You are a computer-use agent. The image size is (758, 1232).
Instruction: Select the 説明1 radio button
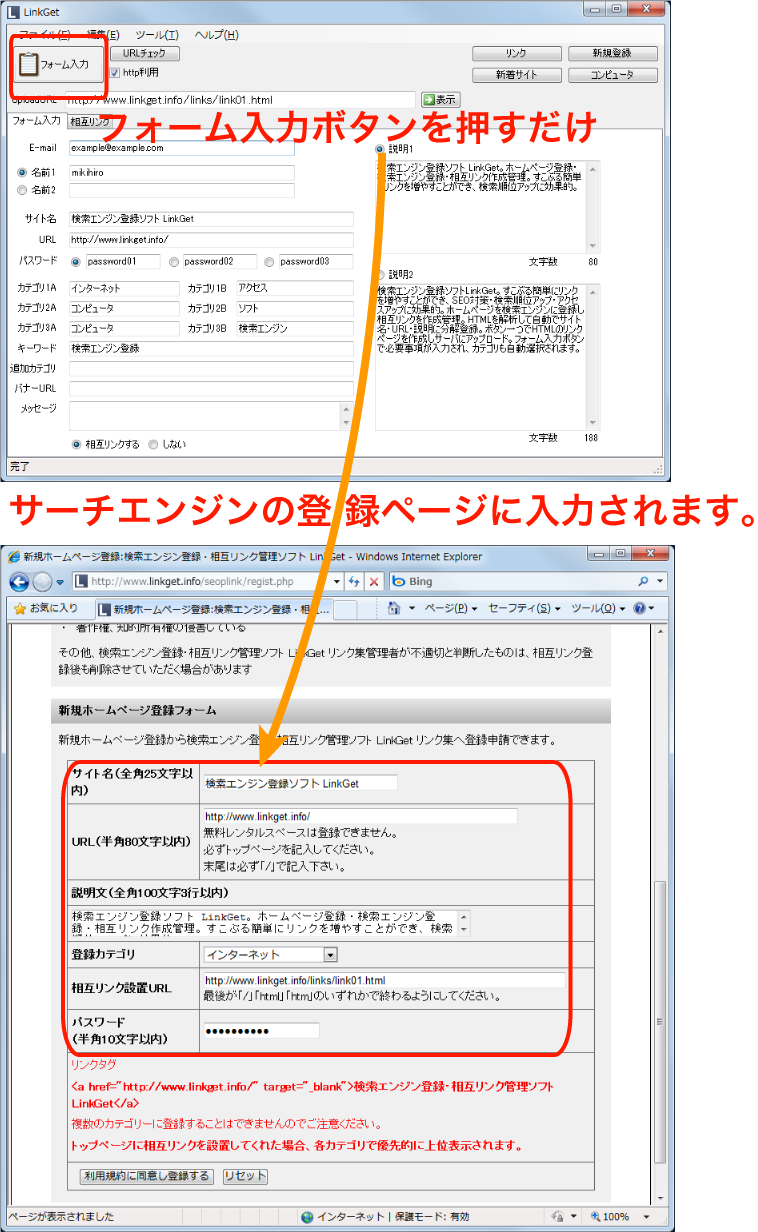pyautogui.click(x=380, y=150)
